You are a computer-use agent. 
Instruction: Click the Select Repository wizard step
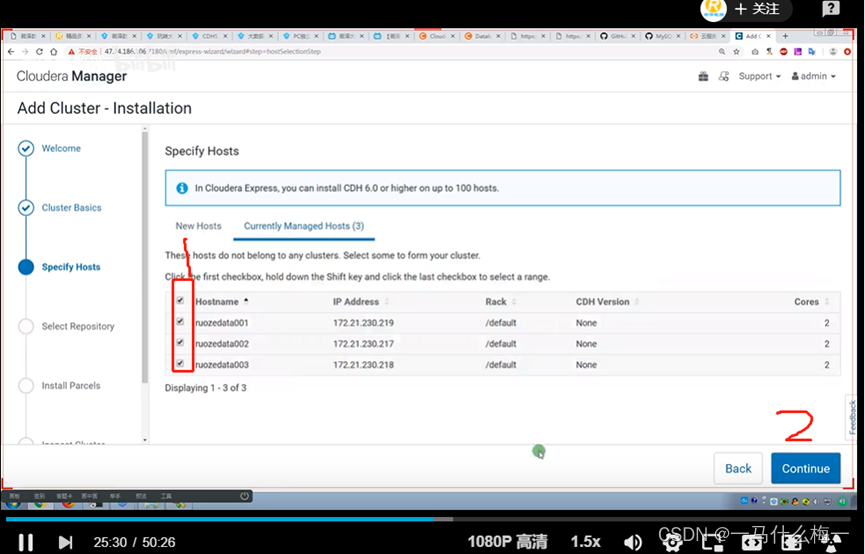(78, 326)
